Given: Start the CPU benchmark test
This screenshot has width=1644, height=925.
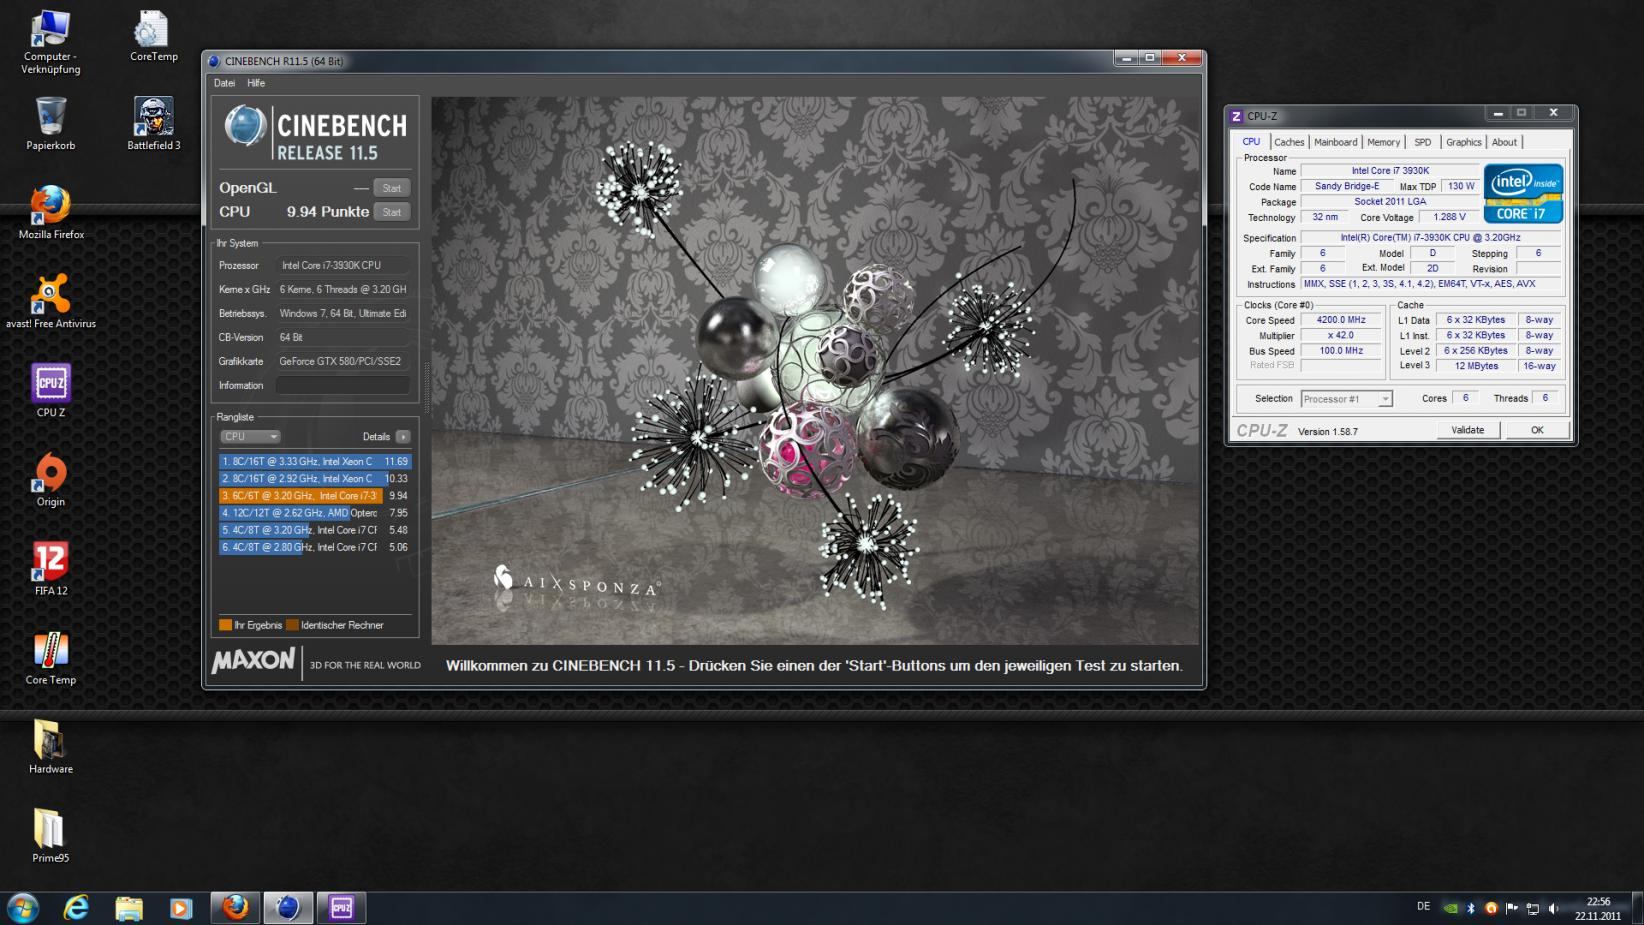Looking at the screenshot, I should (392, 212).
